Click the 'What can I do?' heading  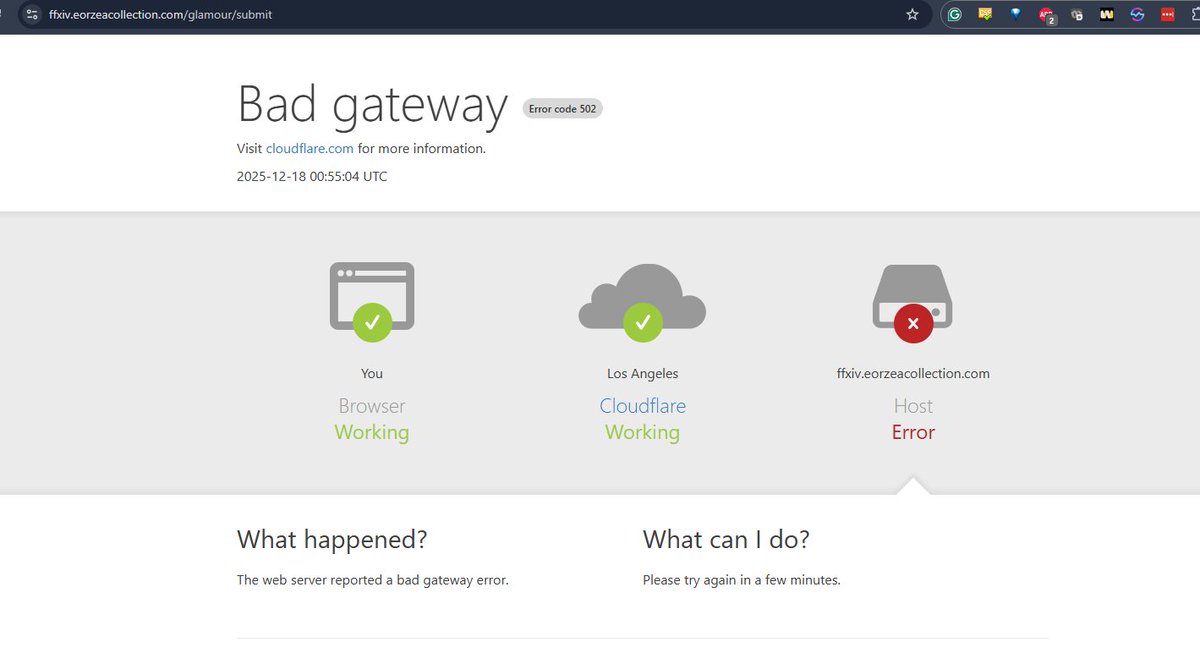[726, 539]
